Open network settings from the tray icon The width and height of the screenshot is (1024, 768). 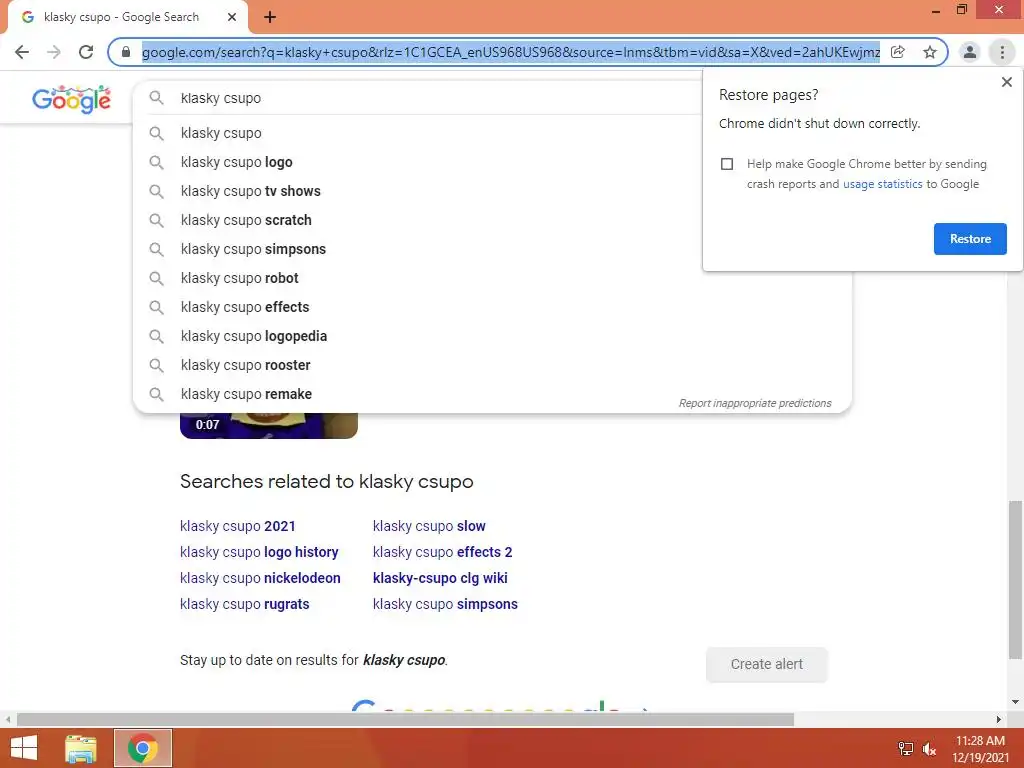905,749
